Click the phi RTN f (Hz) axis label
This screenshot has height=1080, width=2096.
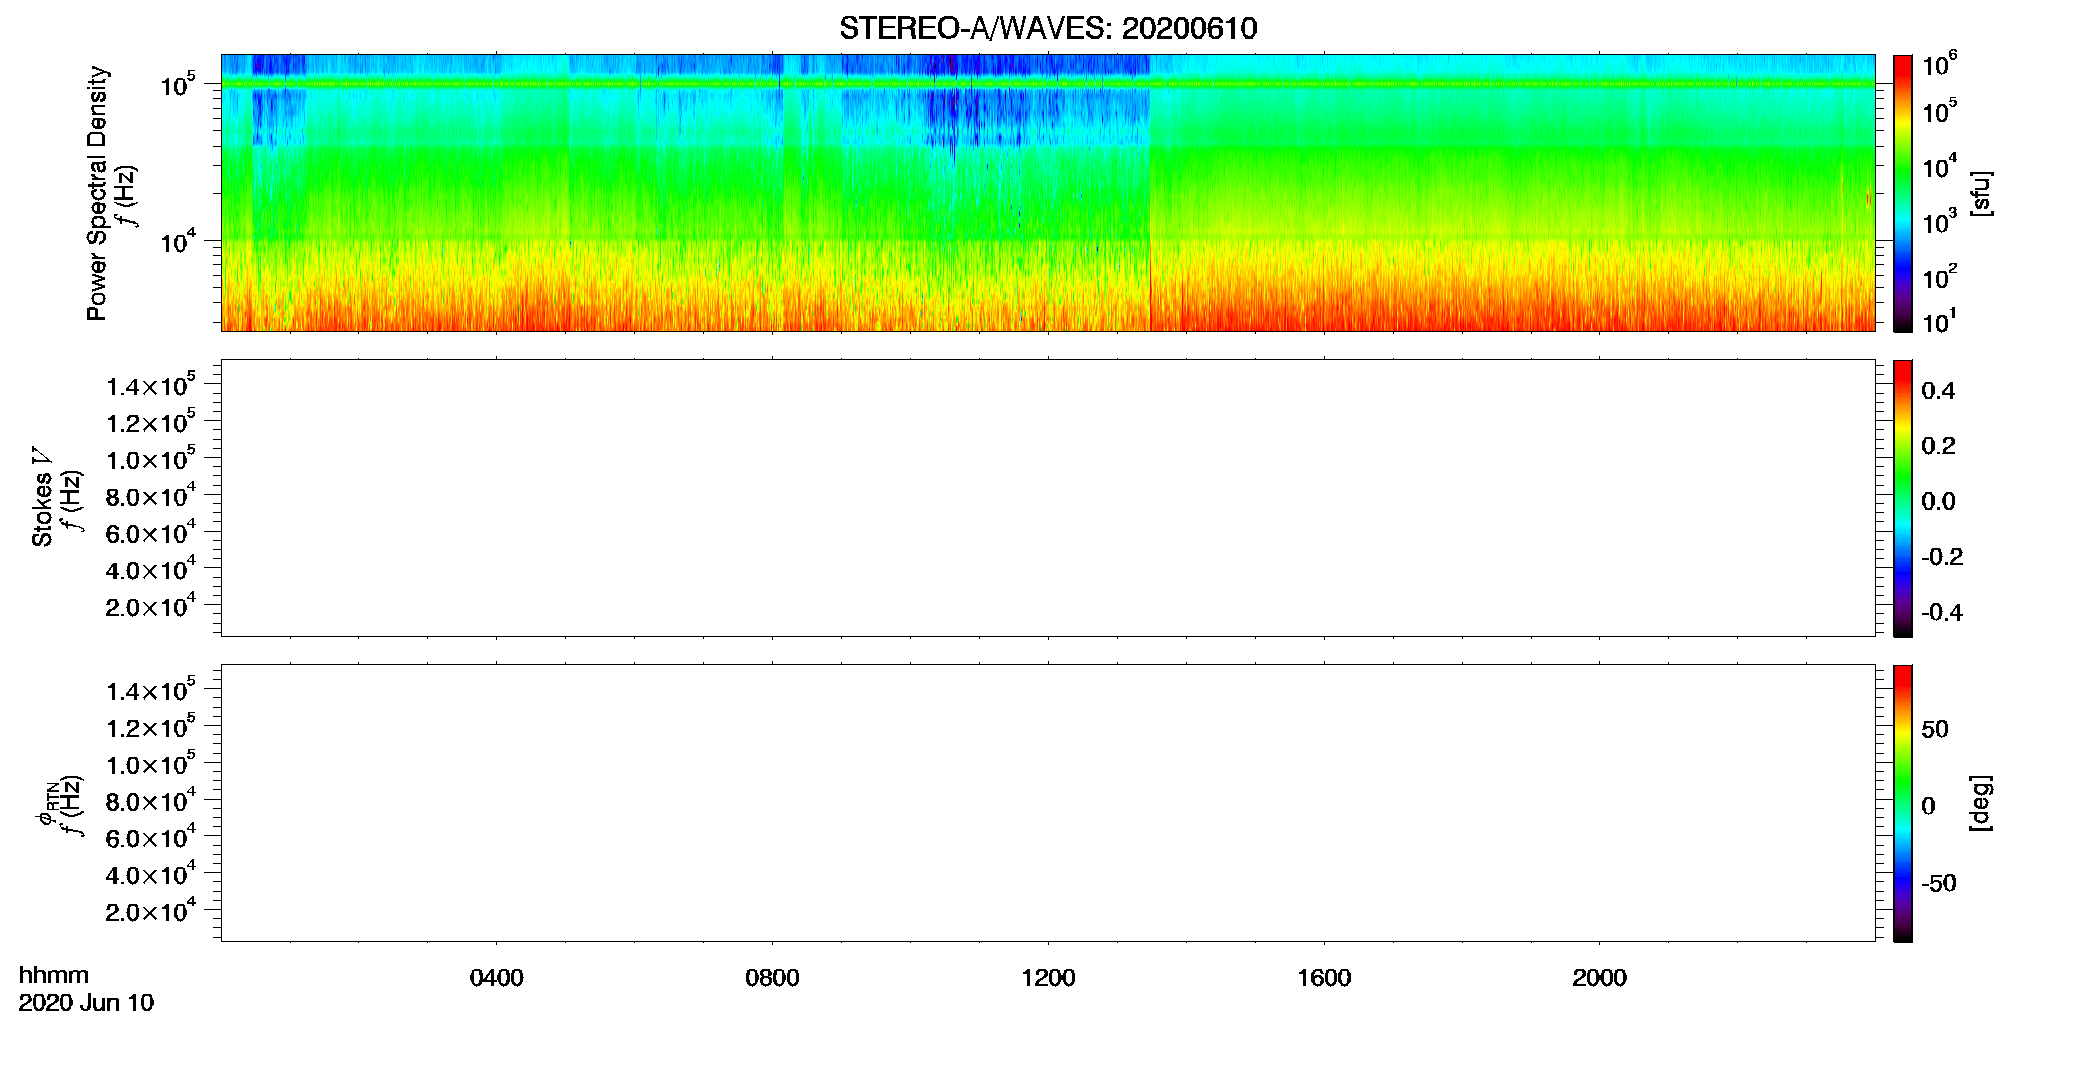pyautogui.click(x=60, y=806)
